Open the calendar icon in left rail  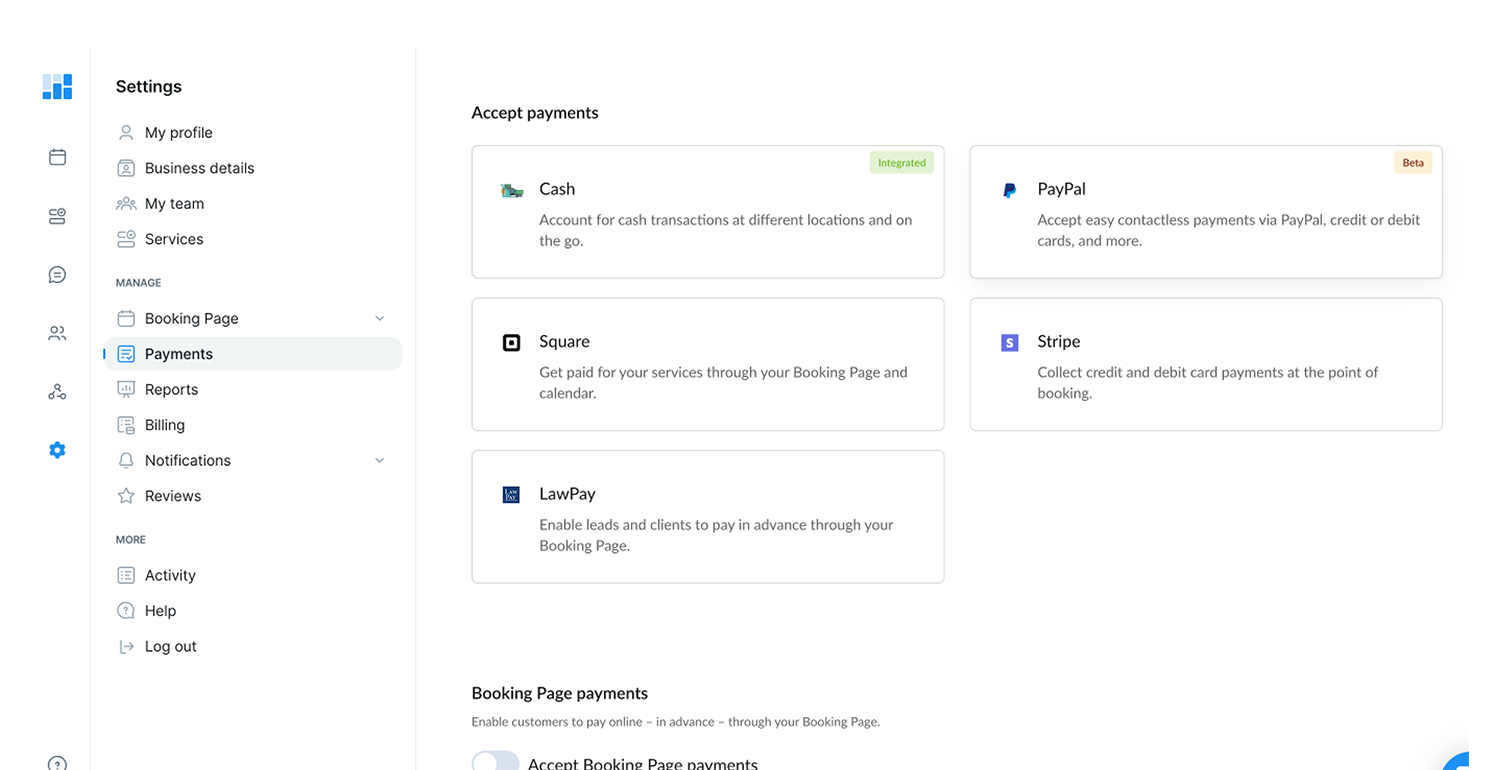coord(57,157)
